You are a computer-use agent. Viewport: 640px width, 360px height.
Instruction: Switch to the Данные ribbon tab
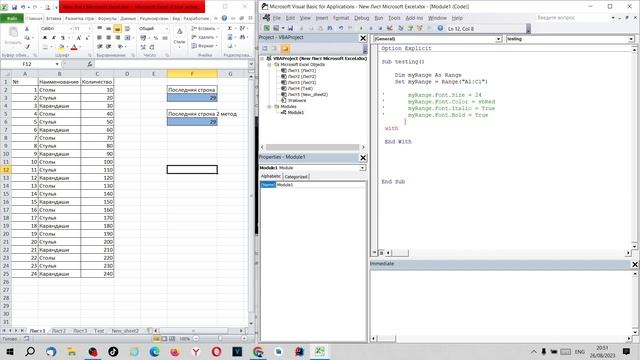(x=128, y=18)
